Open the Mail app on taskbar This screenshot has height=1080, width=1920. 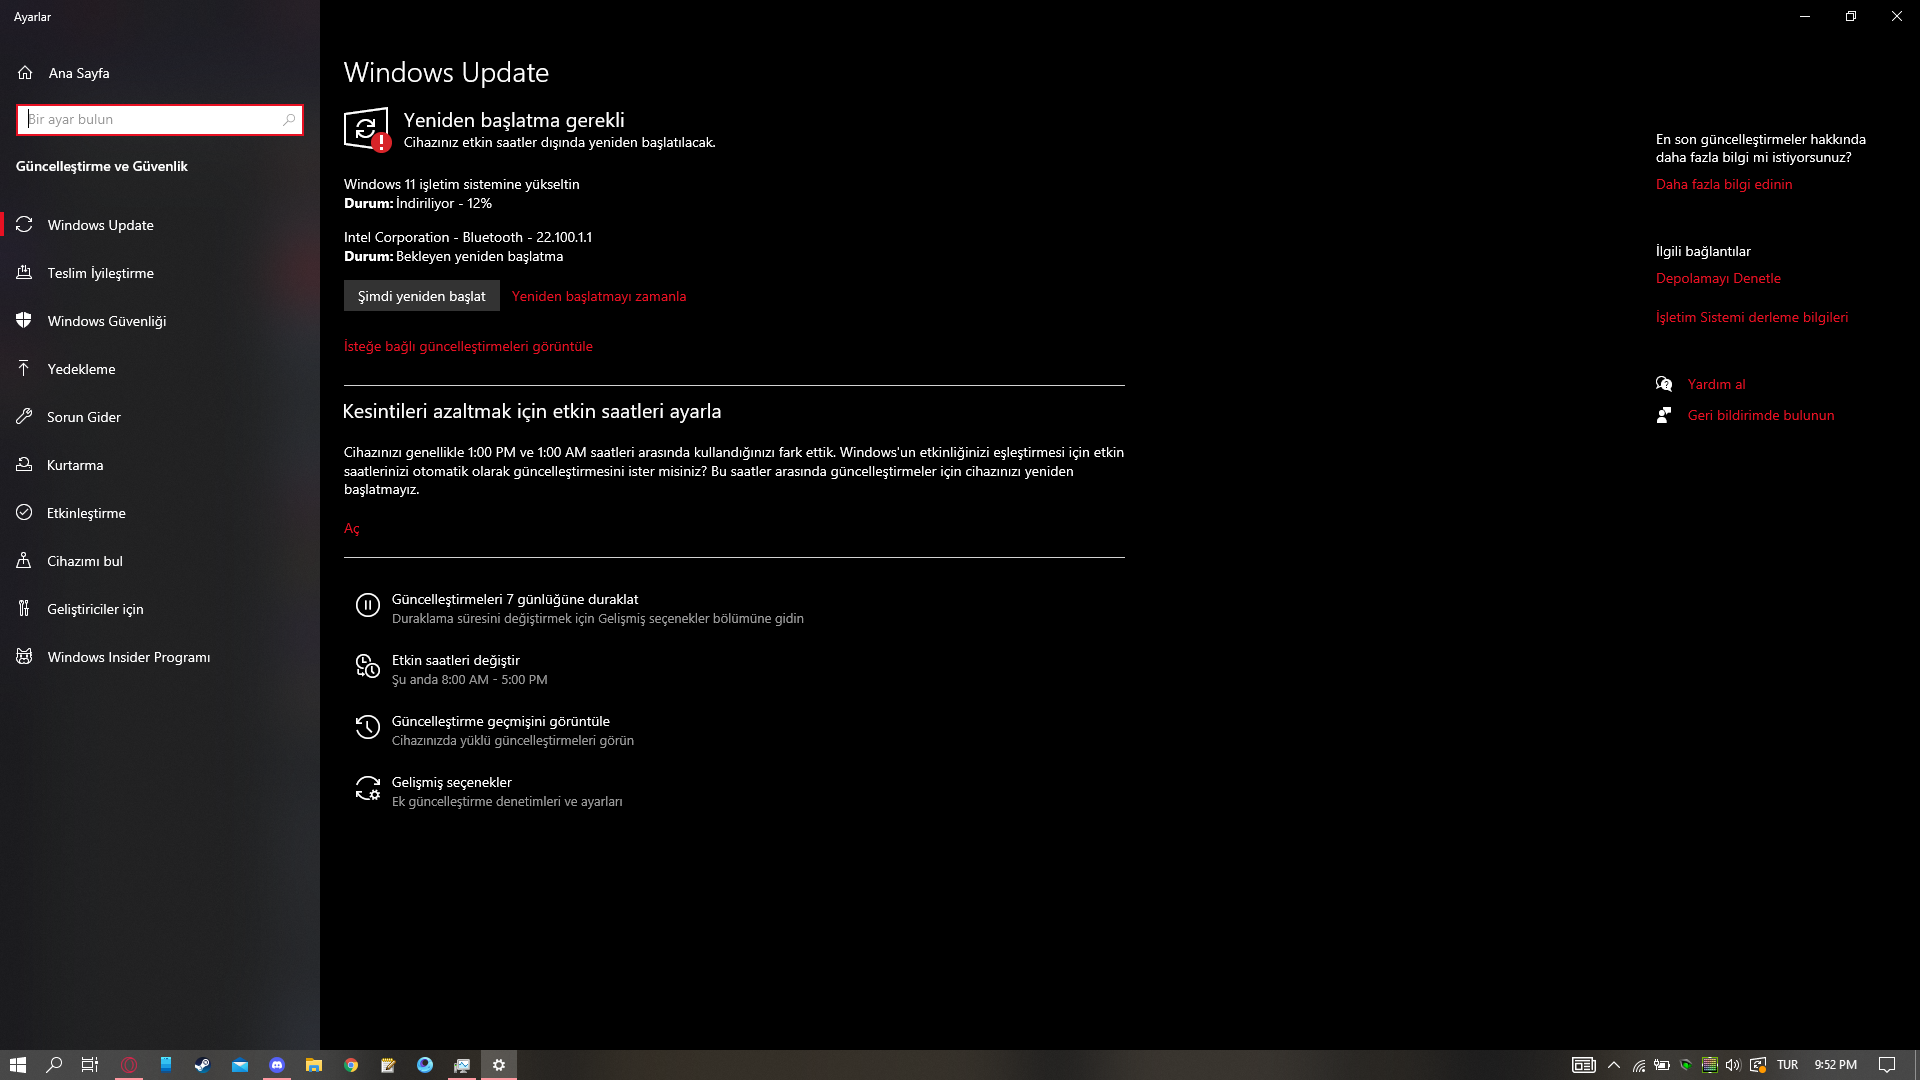(x=240, y=1065)
